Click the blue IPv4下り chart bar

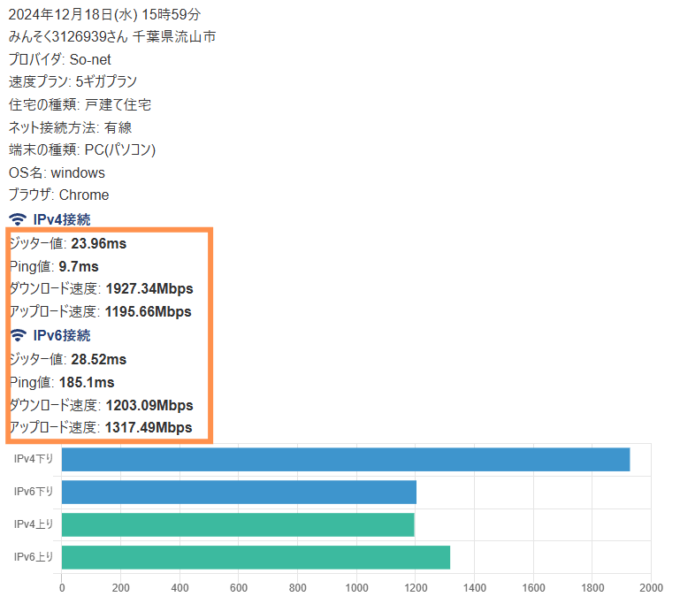(345, 459)
